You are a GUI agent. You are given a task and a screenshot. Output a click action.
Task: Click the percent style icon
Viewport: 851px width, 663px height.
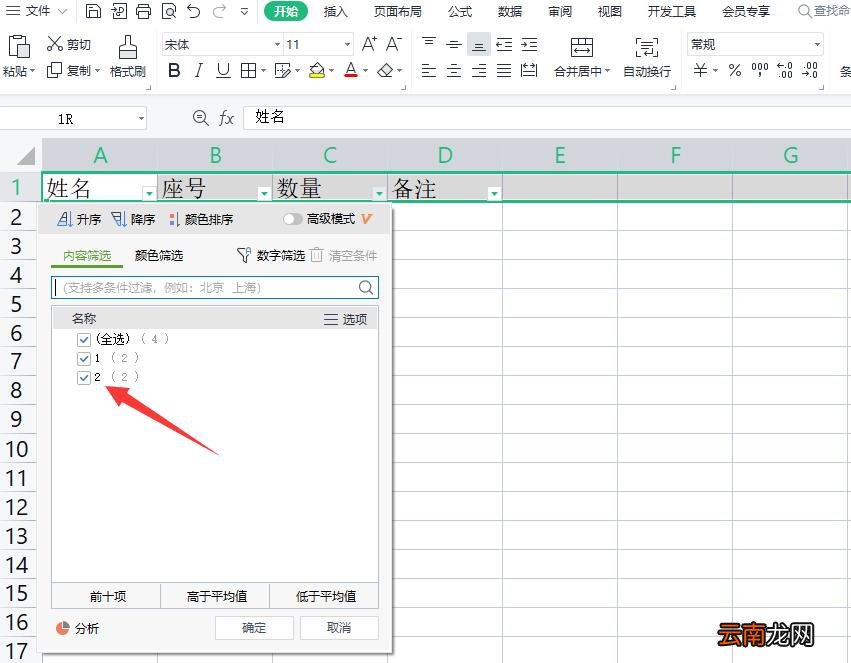point(735,70)
